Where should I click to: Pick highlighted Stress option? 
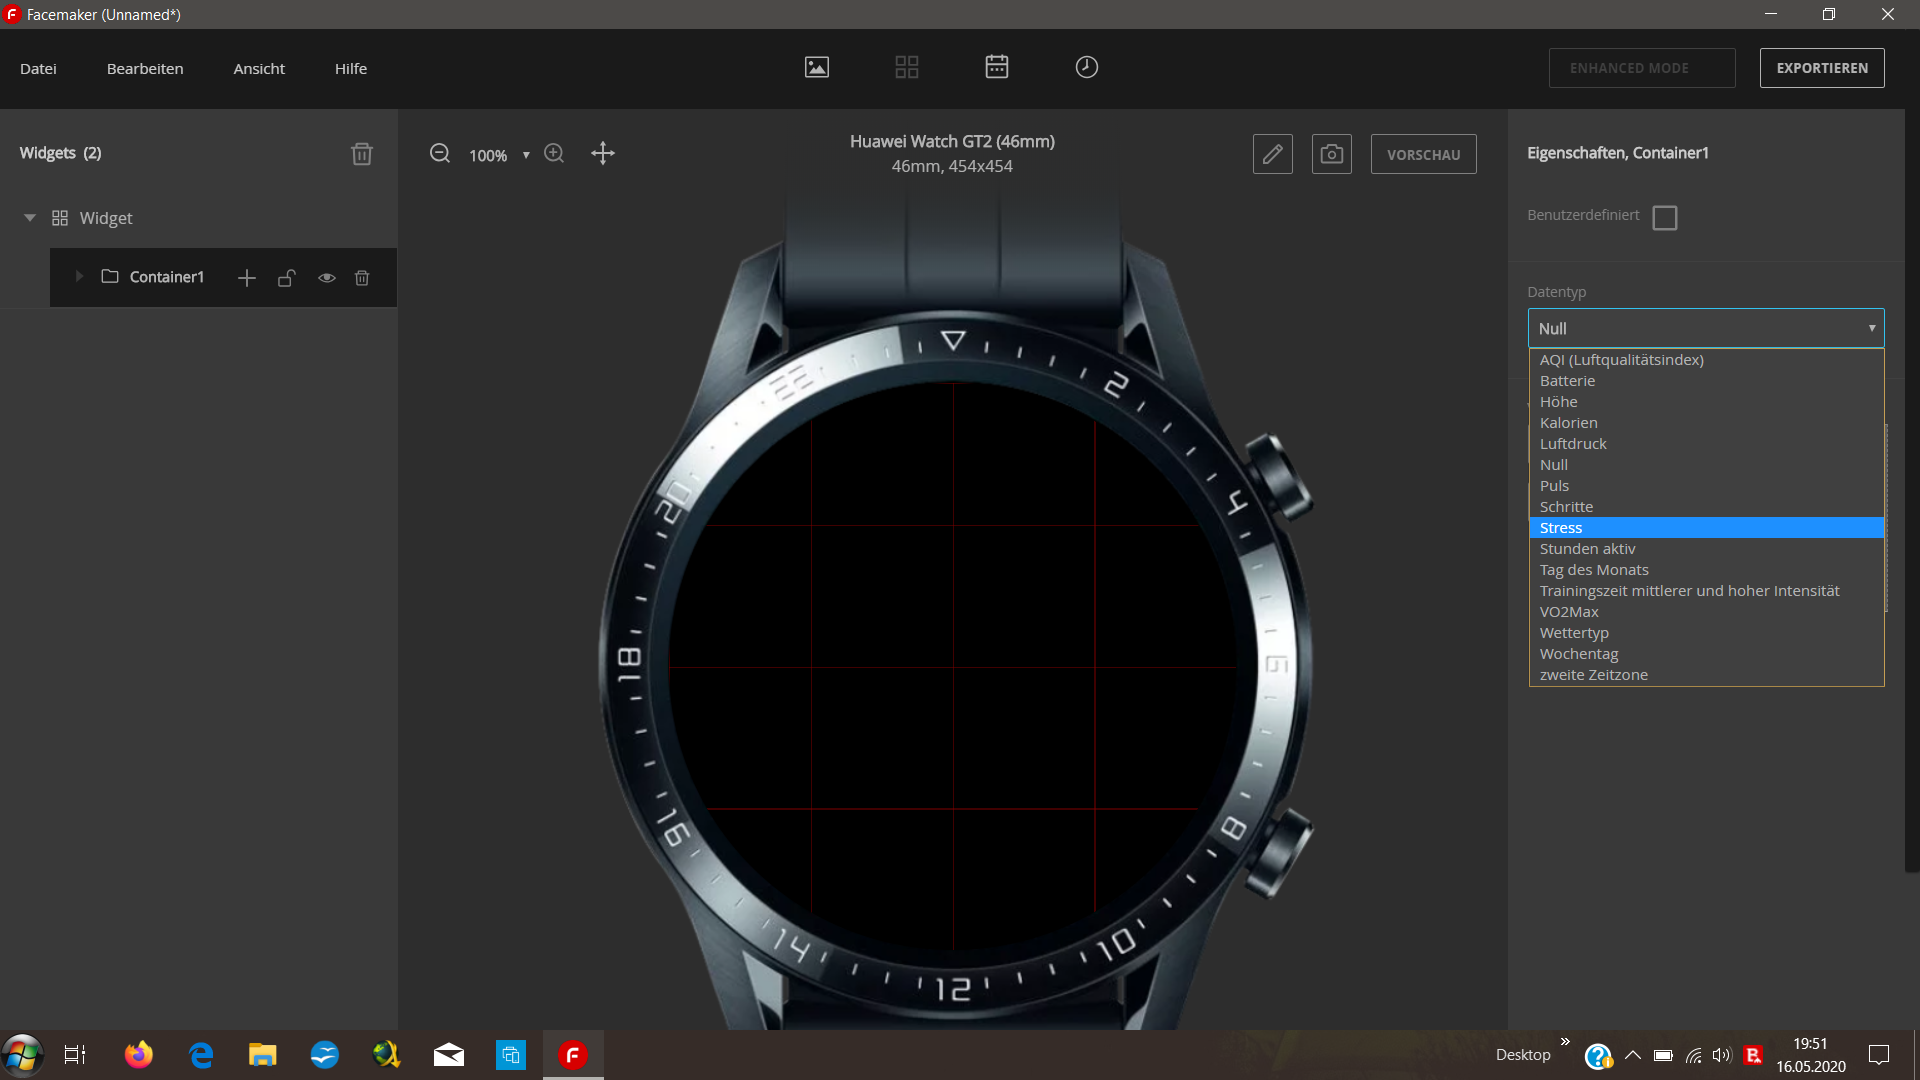(x=1706, y=528)
